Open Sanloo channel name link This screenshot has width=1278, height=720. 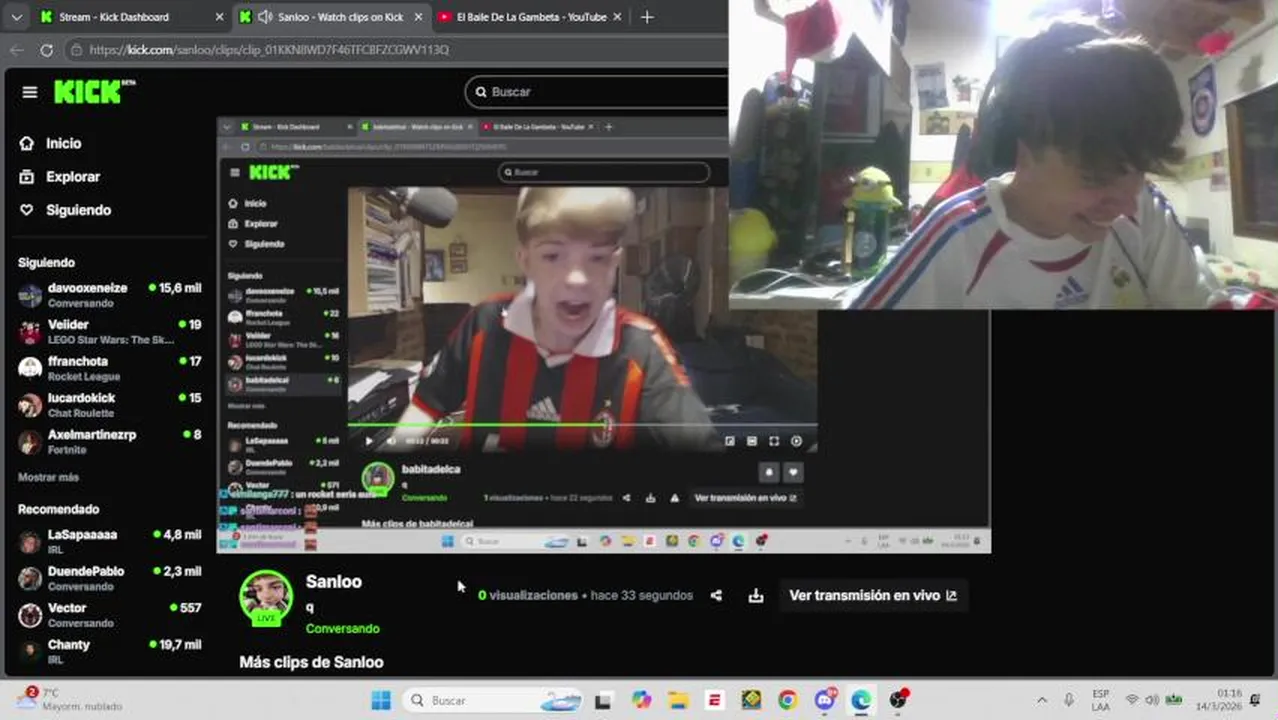(334, 582)
